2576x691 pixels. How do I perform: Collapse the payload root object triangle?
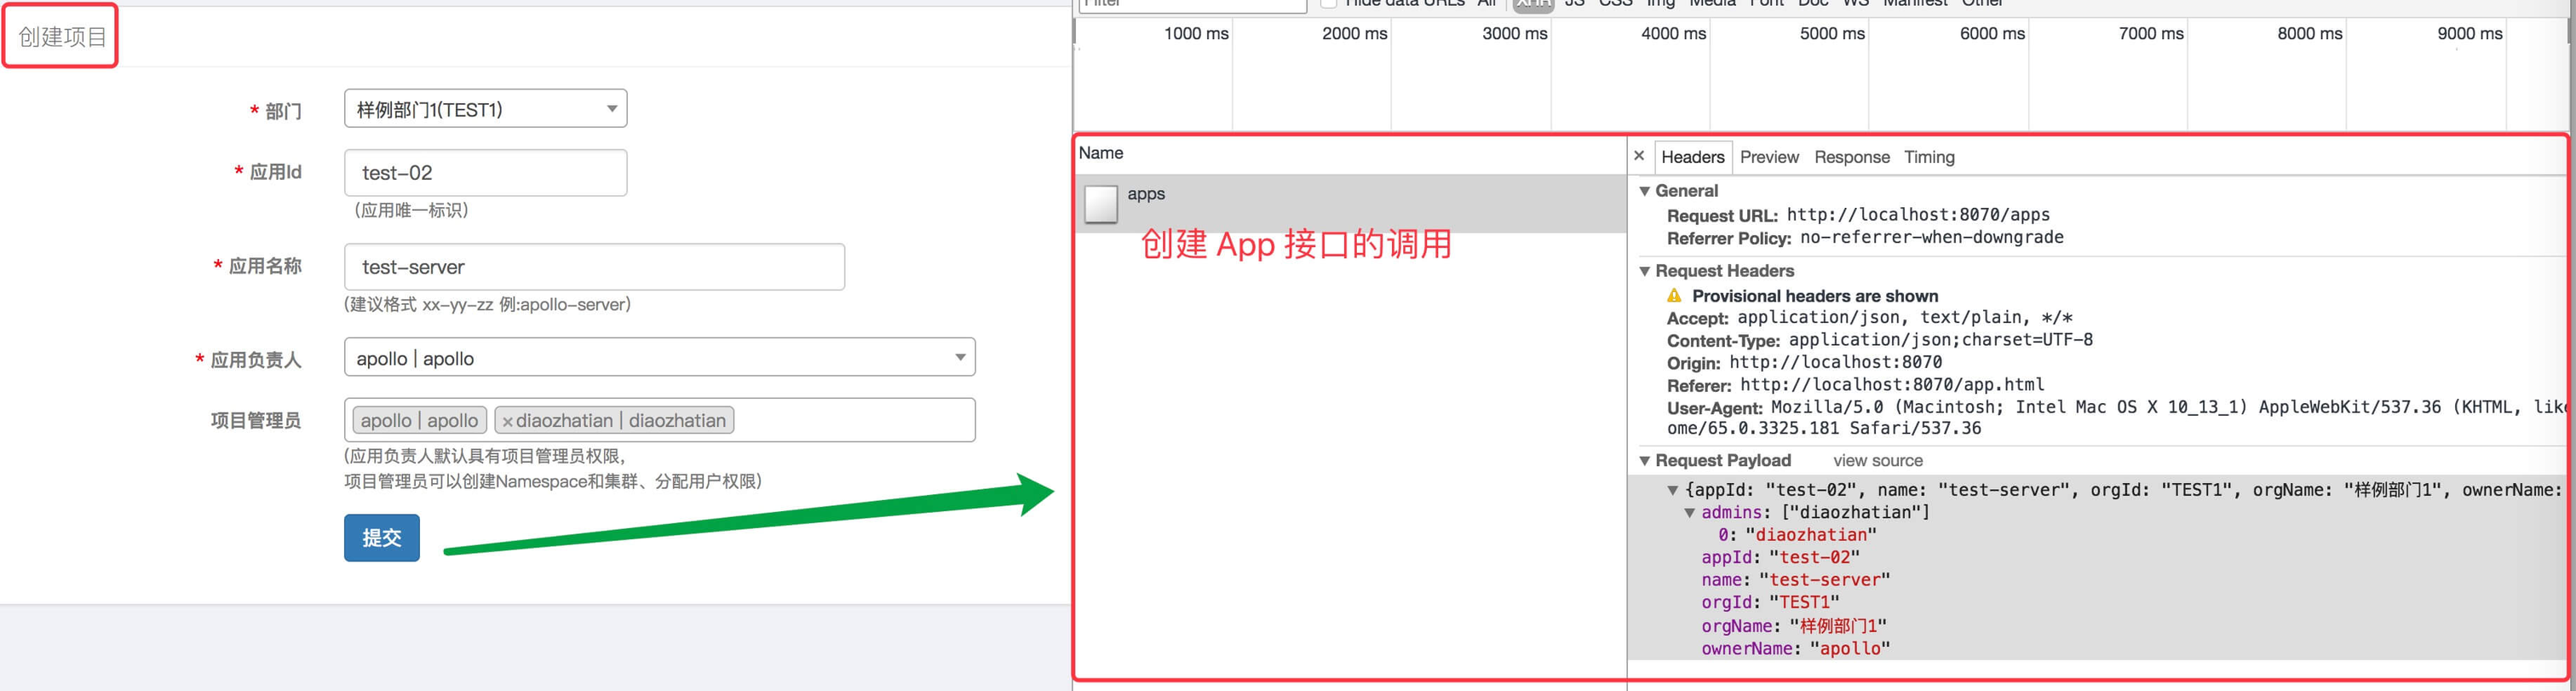[x=1672, y=490]
